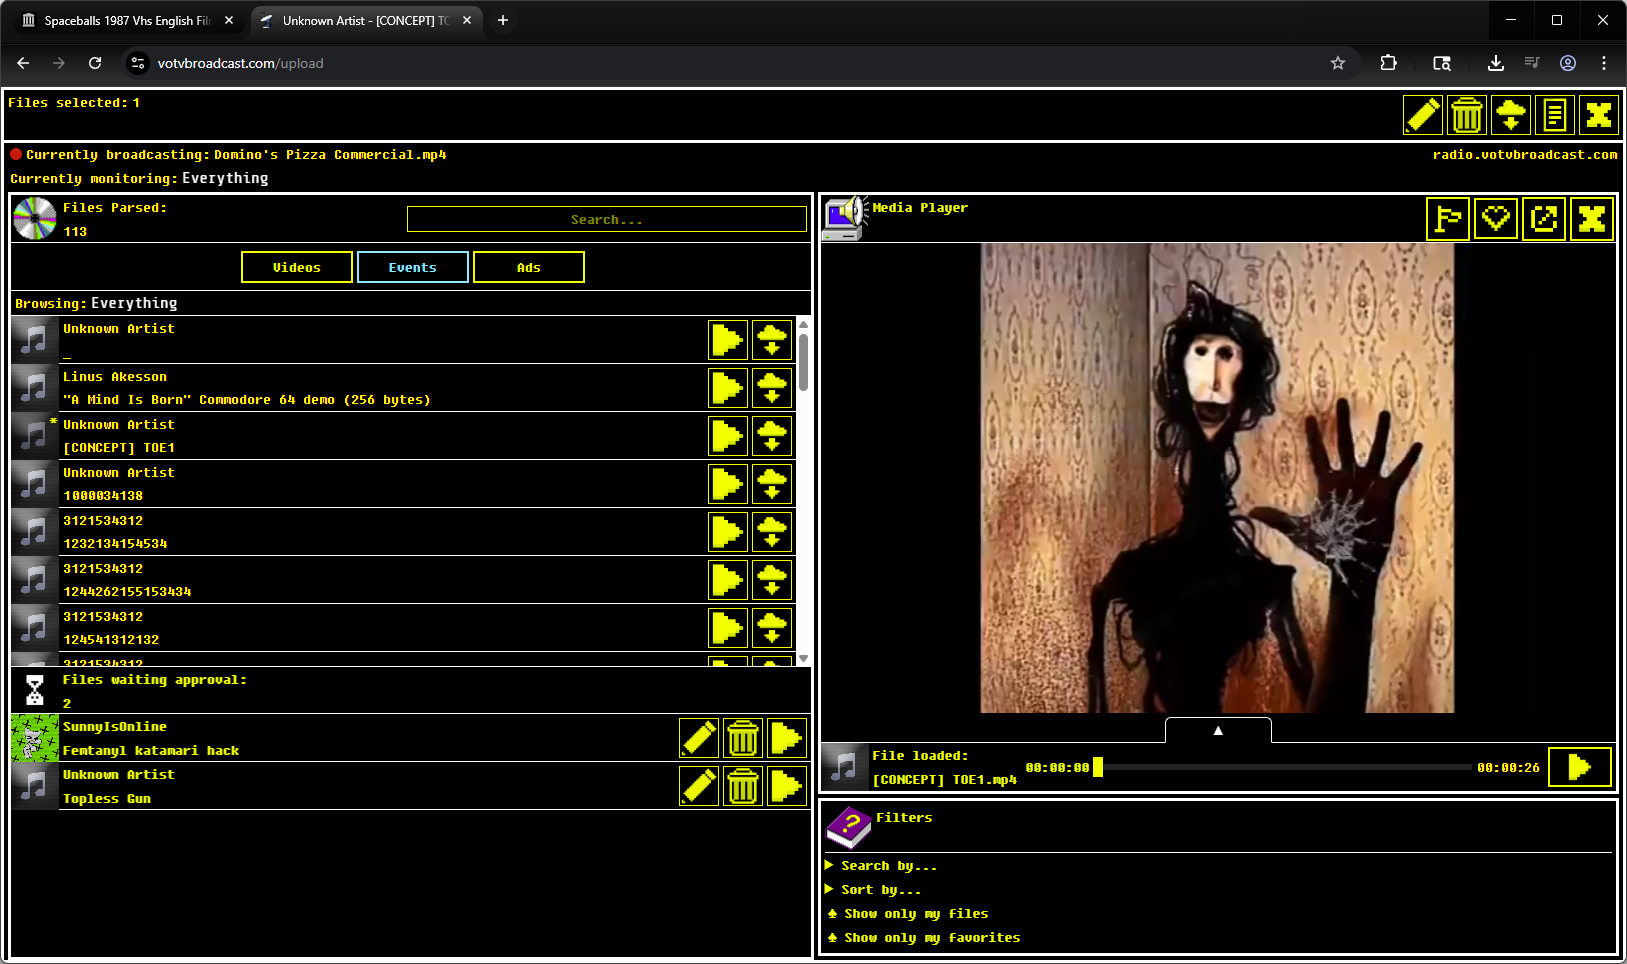Click the votvbroadcast.com address bar
This screenshot has height=964, width=1627.
click(740, 63)
